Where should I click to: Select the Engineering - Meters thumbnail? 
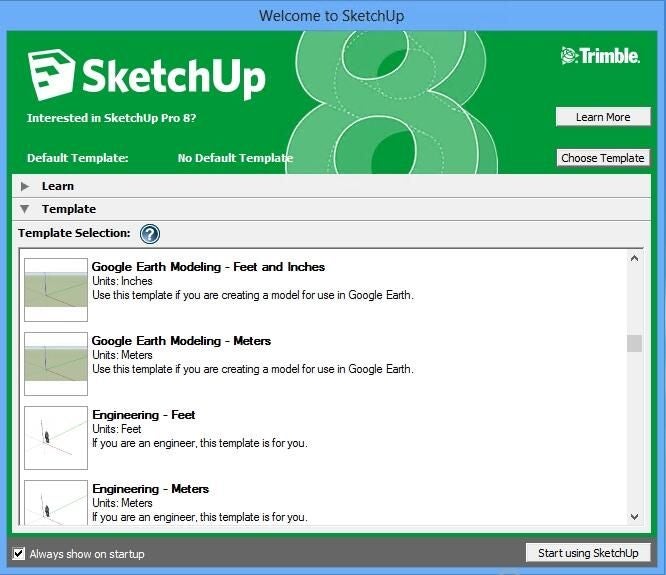(x=56, y=503)
